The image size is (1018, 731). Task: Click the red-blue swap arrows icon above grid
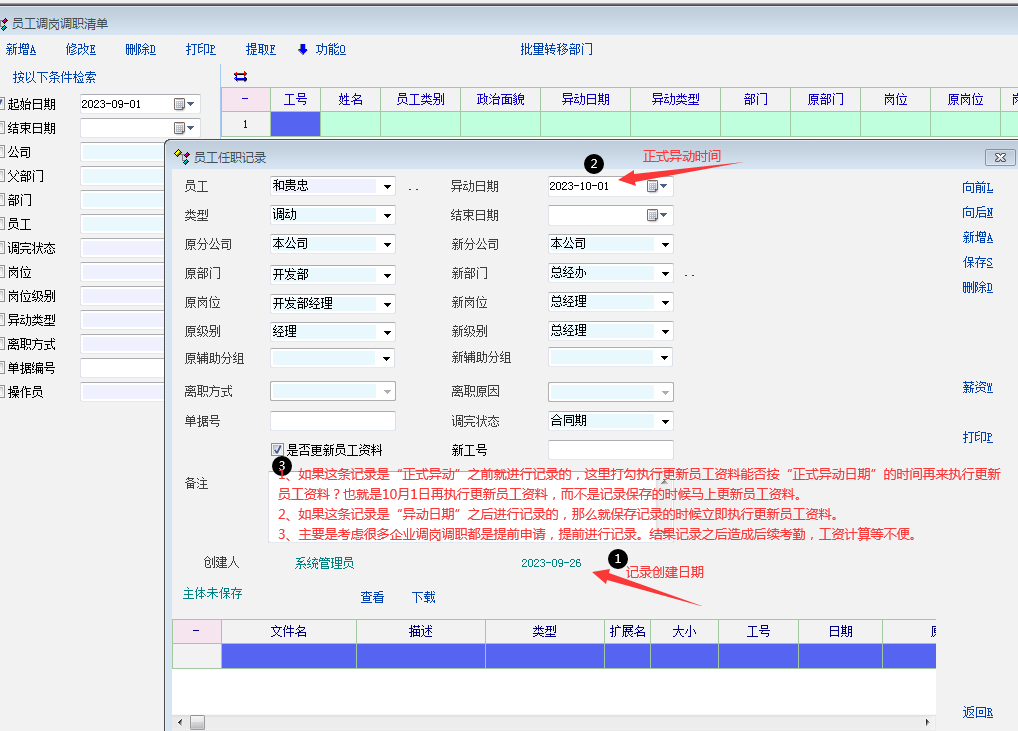[x=240, y=76]
